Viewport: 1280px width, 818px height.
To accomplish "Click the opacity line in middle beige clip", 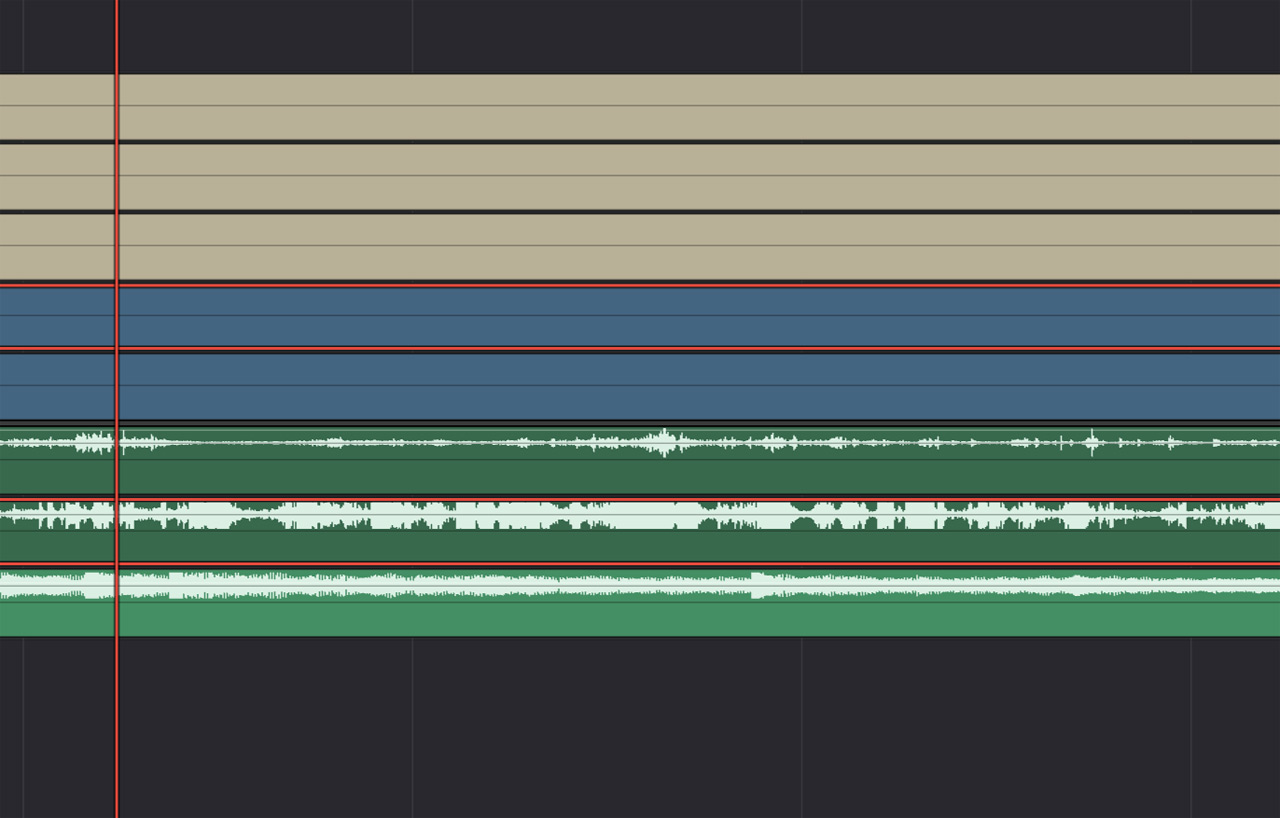I will click(x=640, y=175).
